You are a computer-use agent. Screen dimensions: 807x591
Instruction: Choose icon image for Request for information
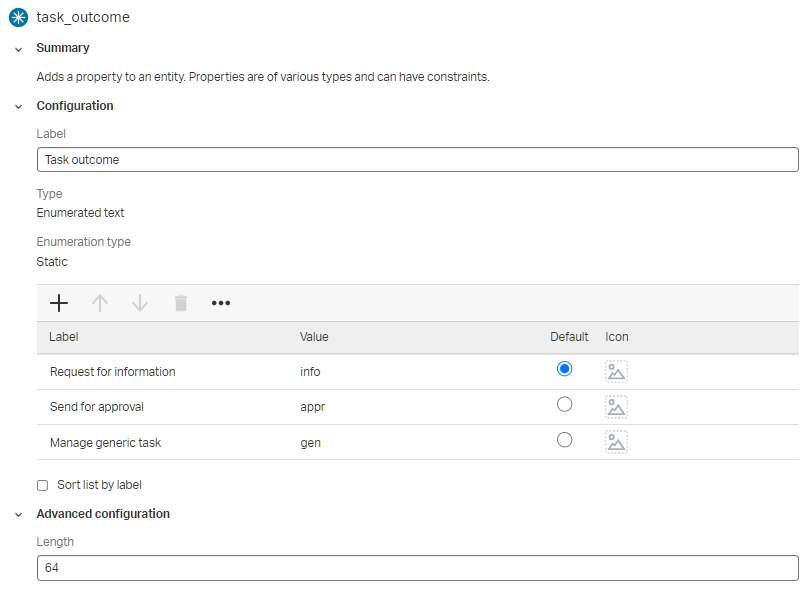click(x=616, y=372)
